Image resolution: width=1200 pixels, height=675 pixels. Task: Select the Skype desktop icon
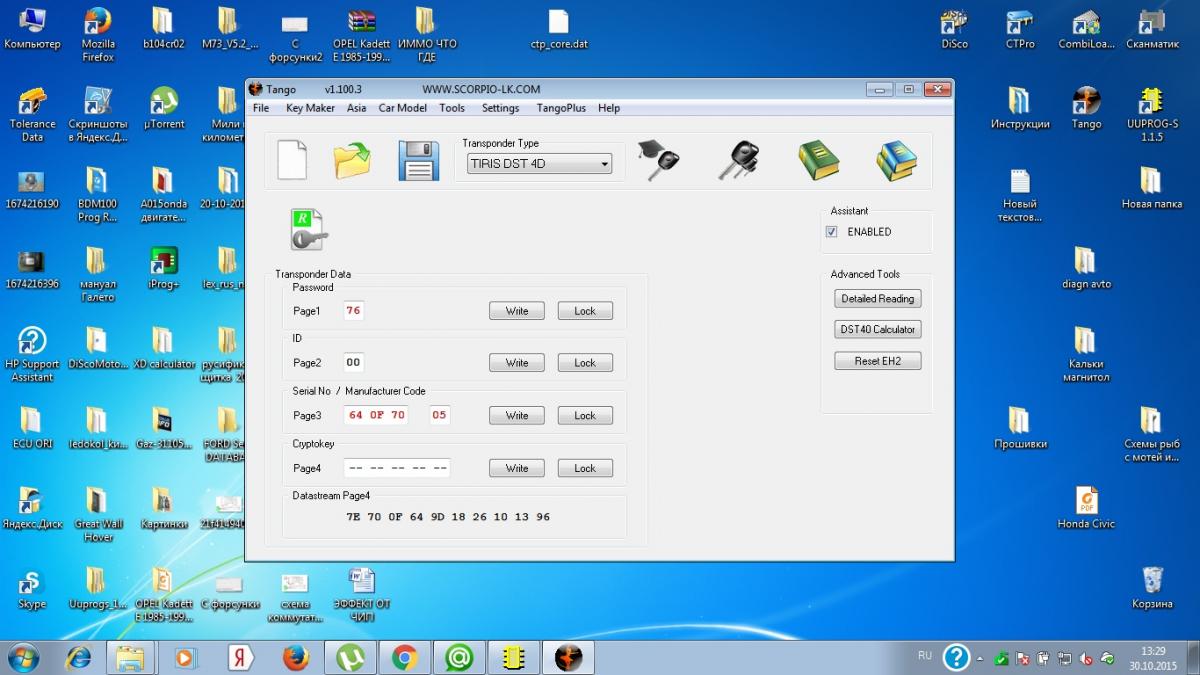(x=32, y=589)
